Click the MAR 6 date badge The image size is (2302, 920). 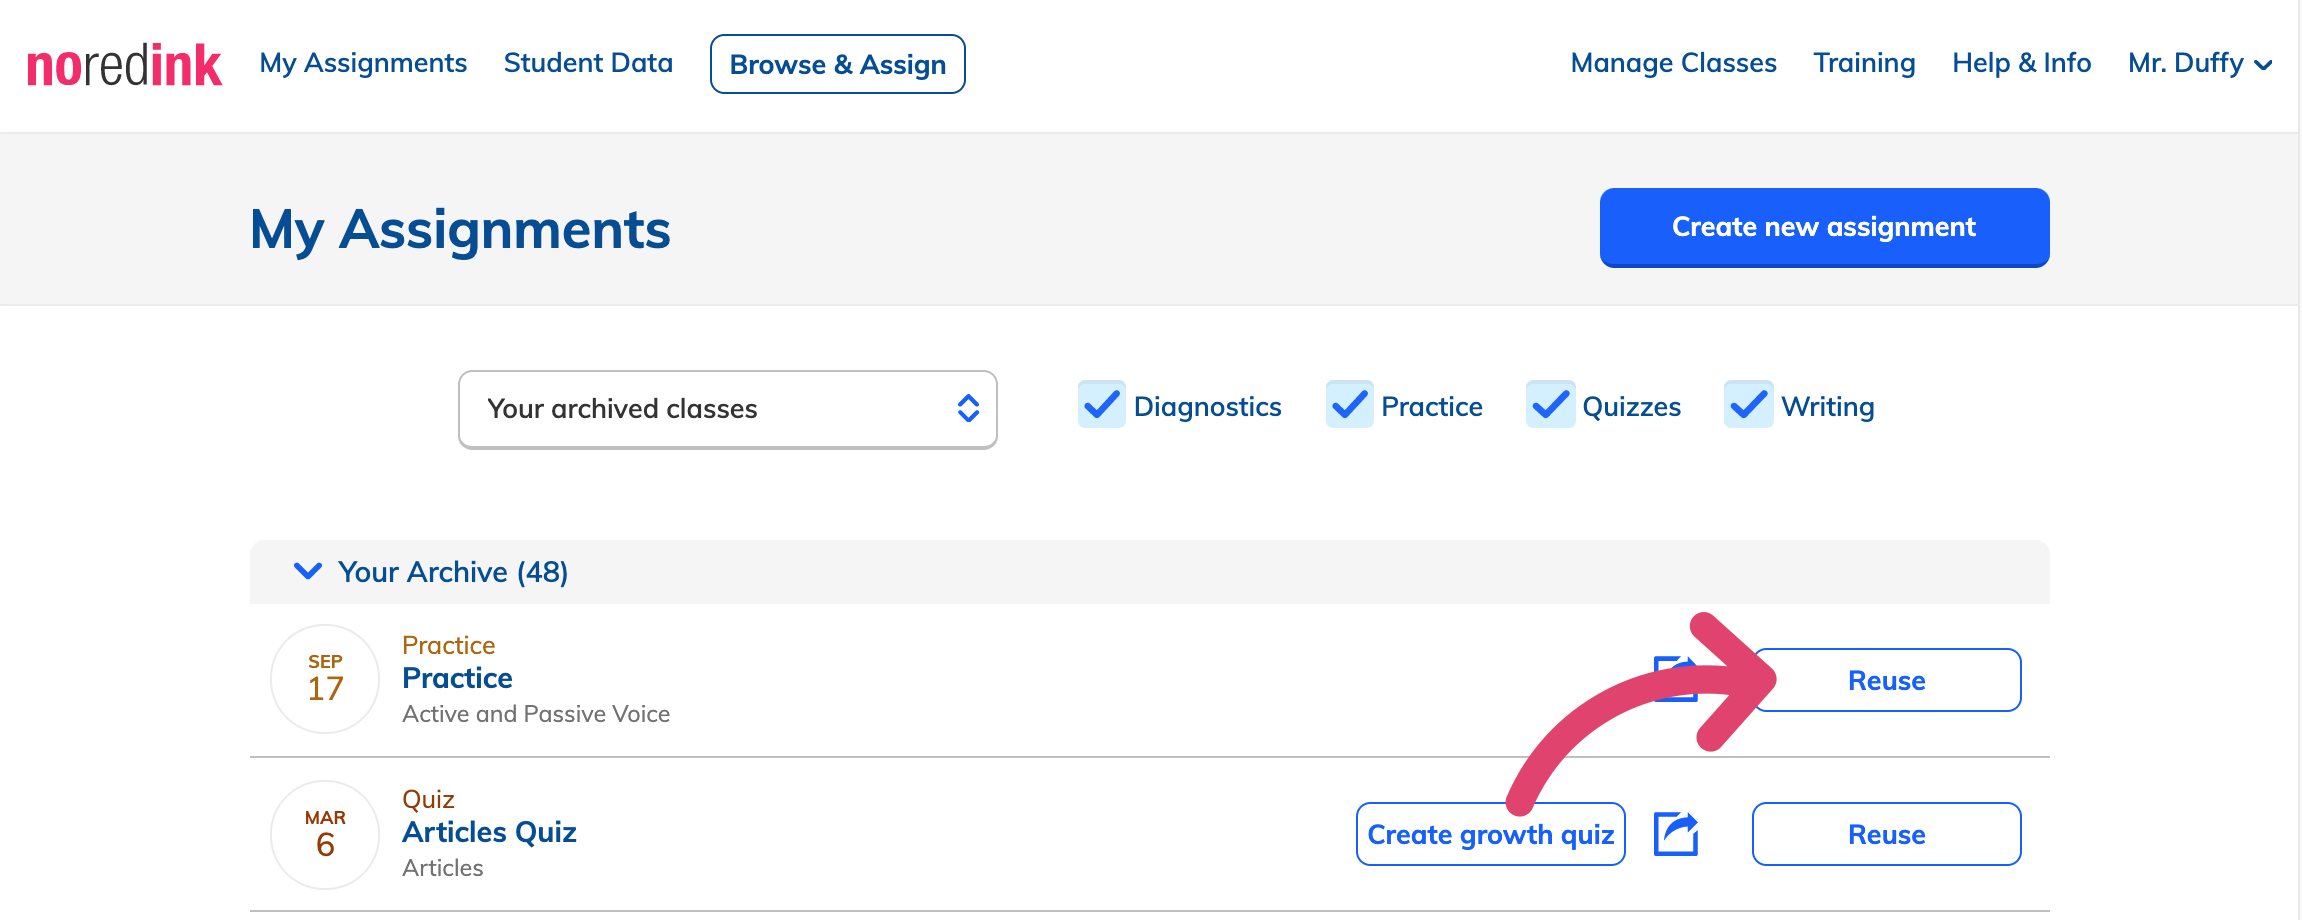tap(325, 834)
